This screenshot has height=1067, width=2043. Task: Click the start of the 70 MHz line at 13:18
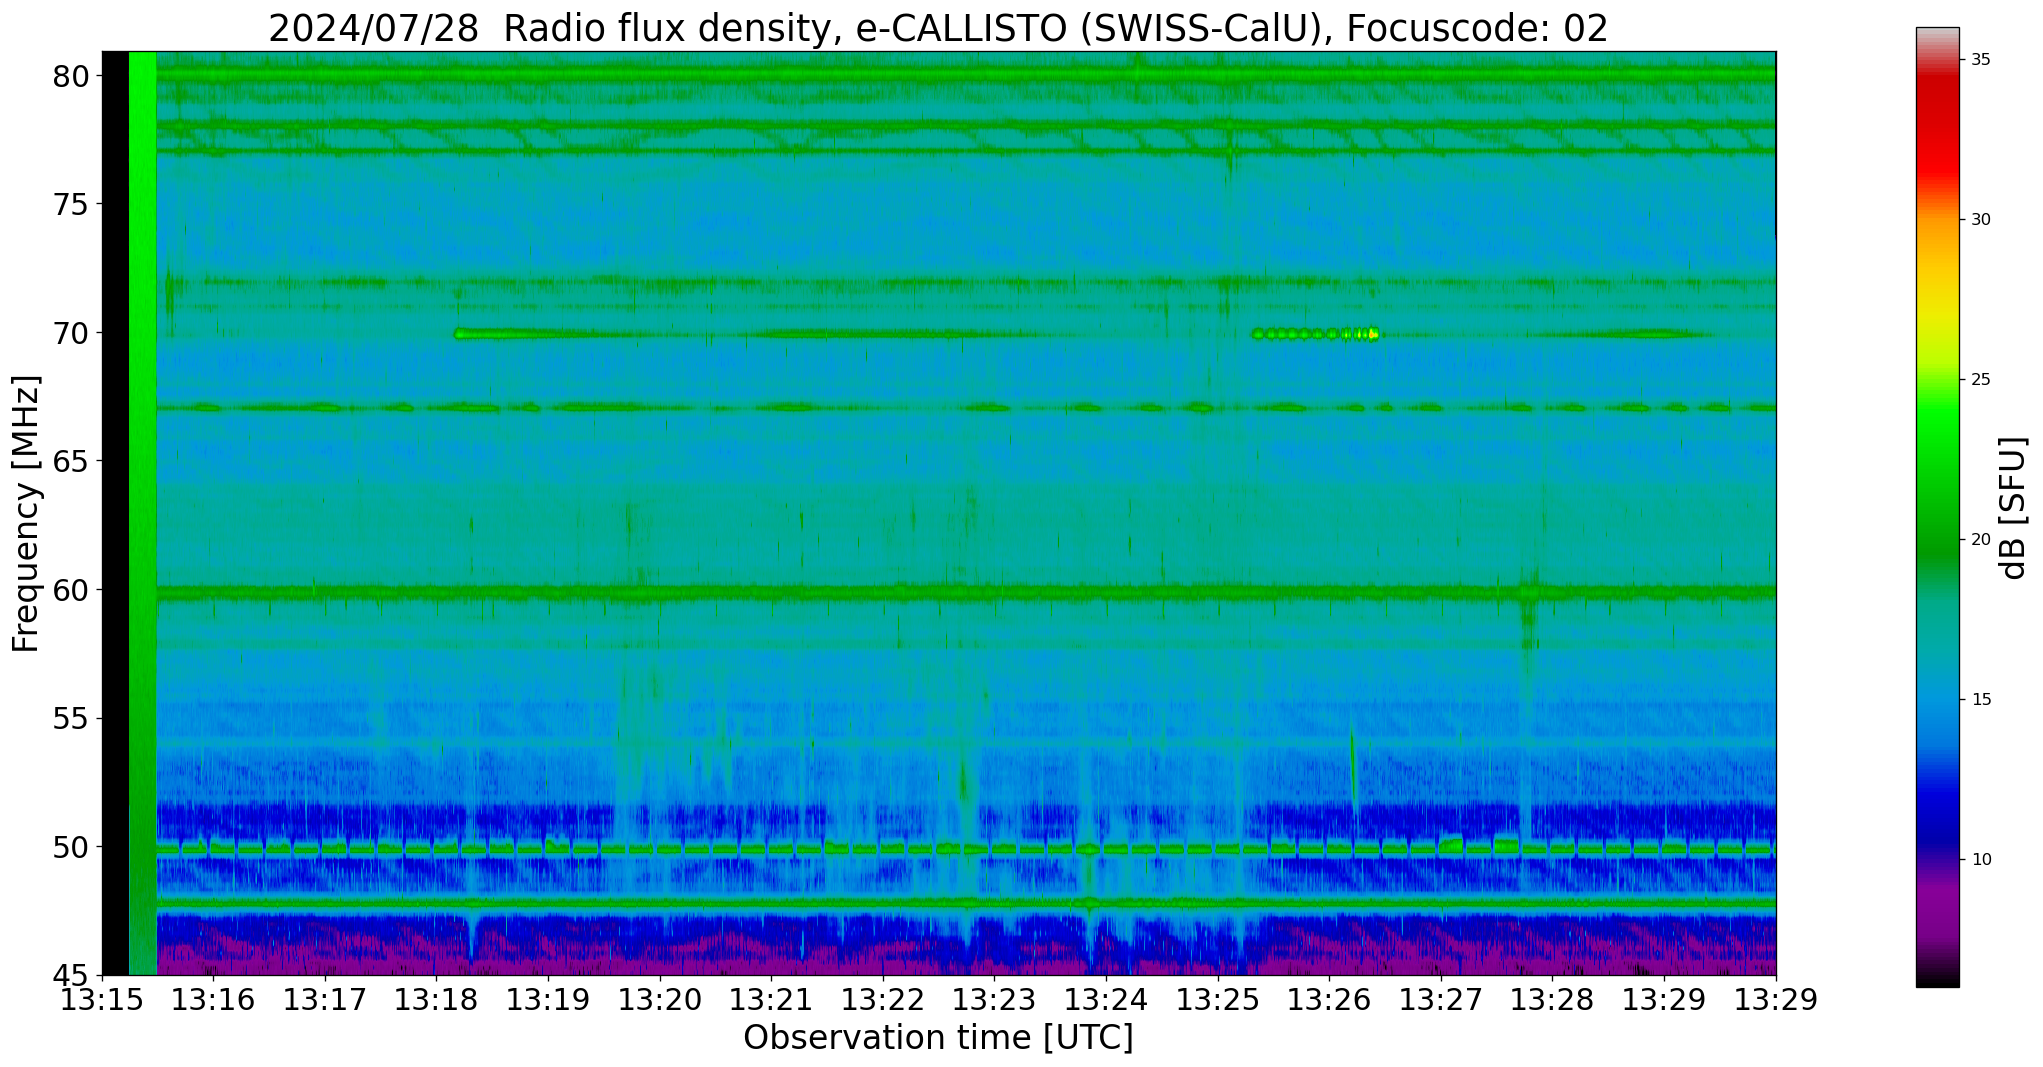(x=461, y=334)
